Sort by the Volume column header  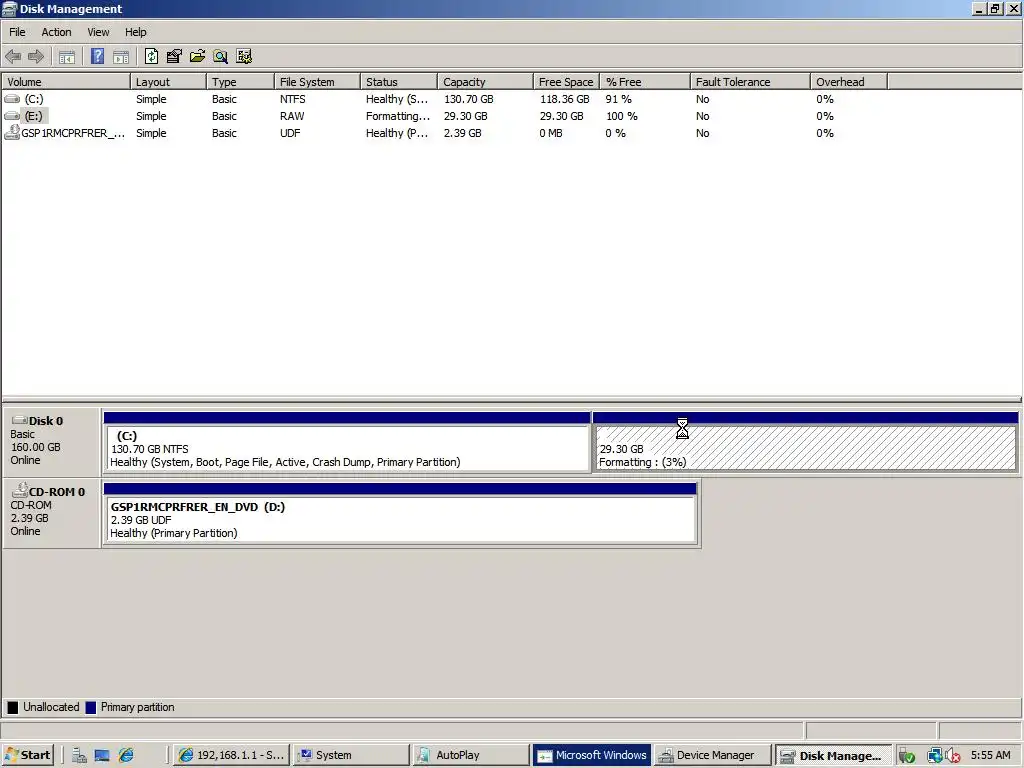click(x=65, y=82)
